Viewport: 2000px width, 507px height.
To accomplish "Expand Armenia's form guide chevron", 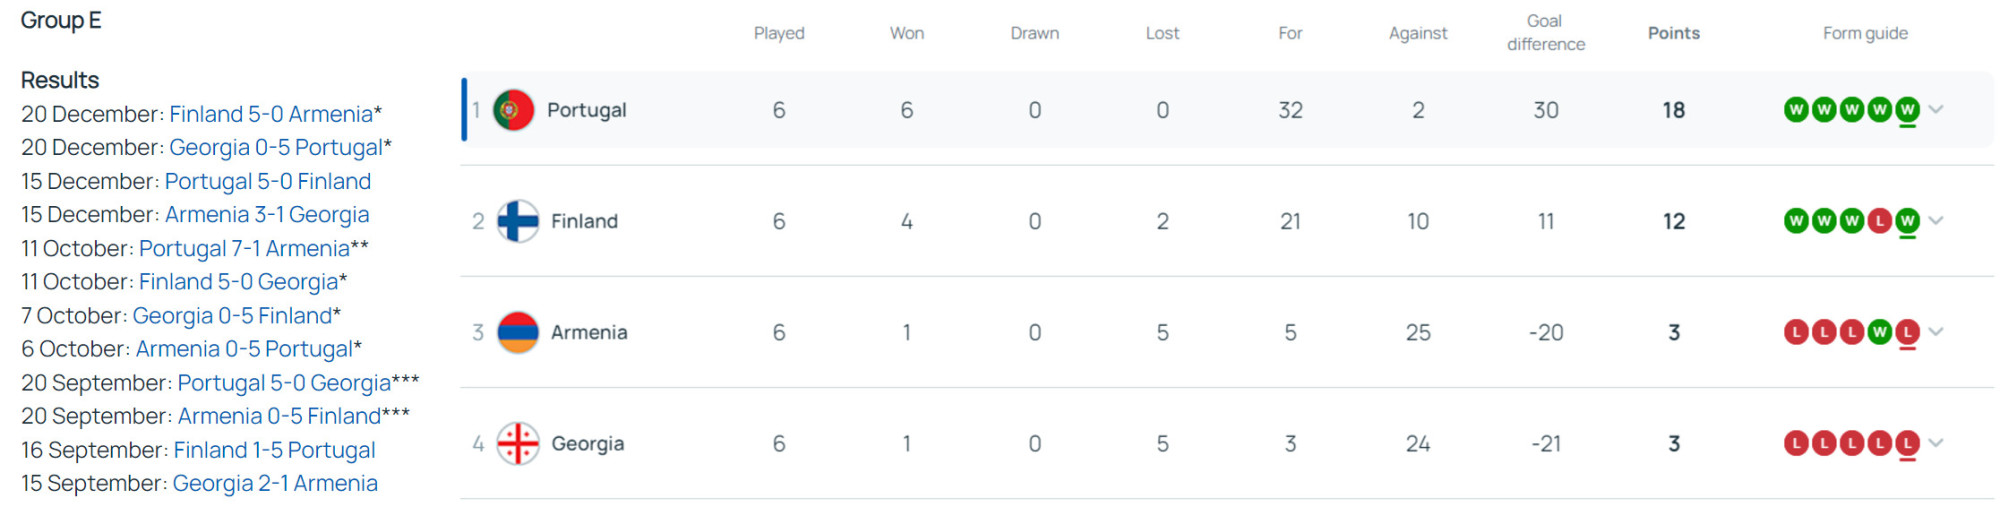I will tap(1937, 332).
